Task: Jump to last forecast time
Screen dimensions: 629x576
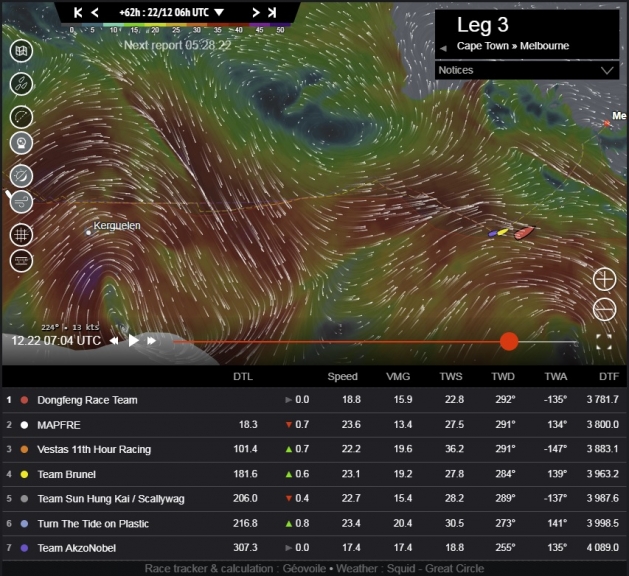Action: tap(272, 13)
